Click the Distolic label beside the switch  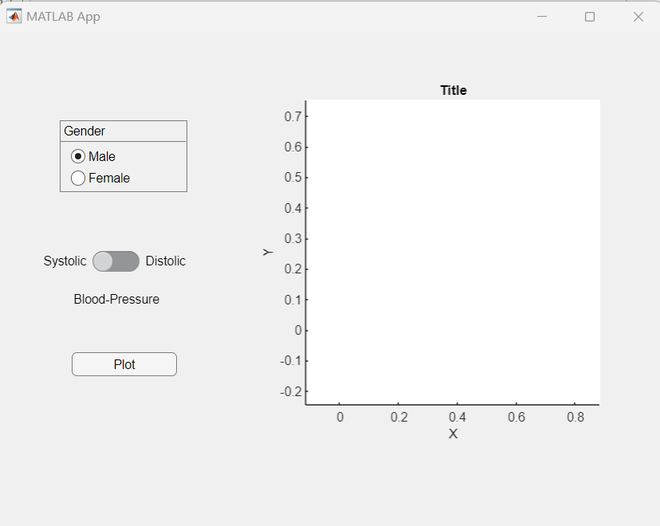click(166, 261)
